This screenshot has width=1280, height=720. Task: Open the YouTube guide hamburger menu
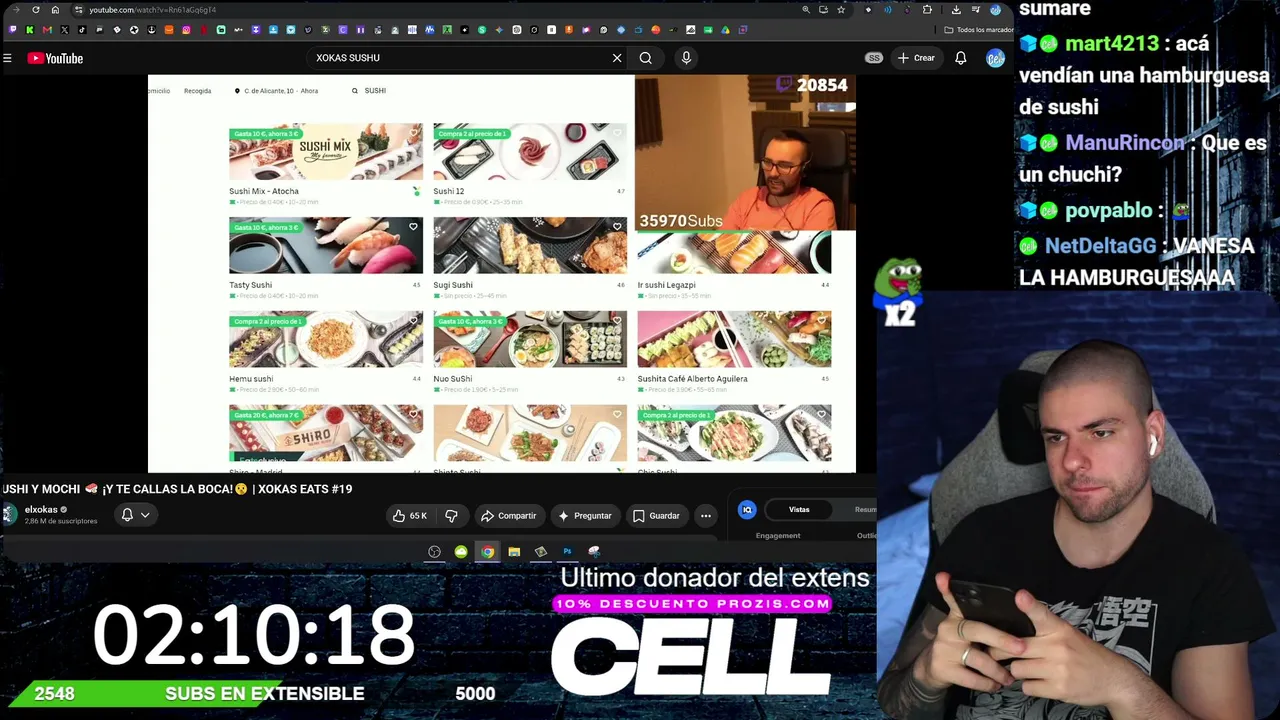click(x=7, y=58)
